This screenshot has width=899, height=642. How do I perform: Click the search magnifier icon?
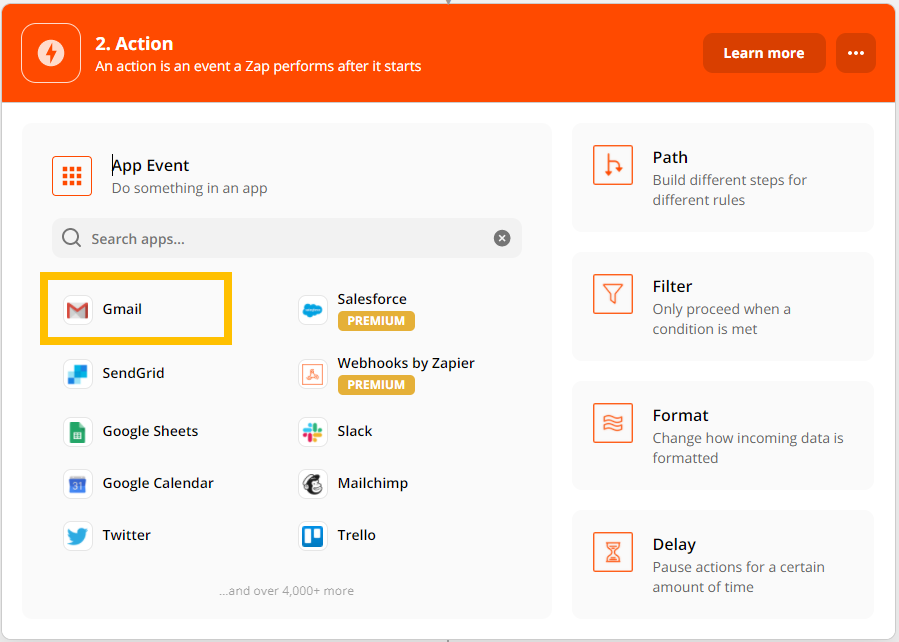(x=72, y=237)
